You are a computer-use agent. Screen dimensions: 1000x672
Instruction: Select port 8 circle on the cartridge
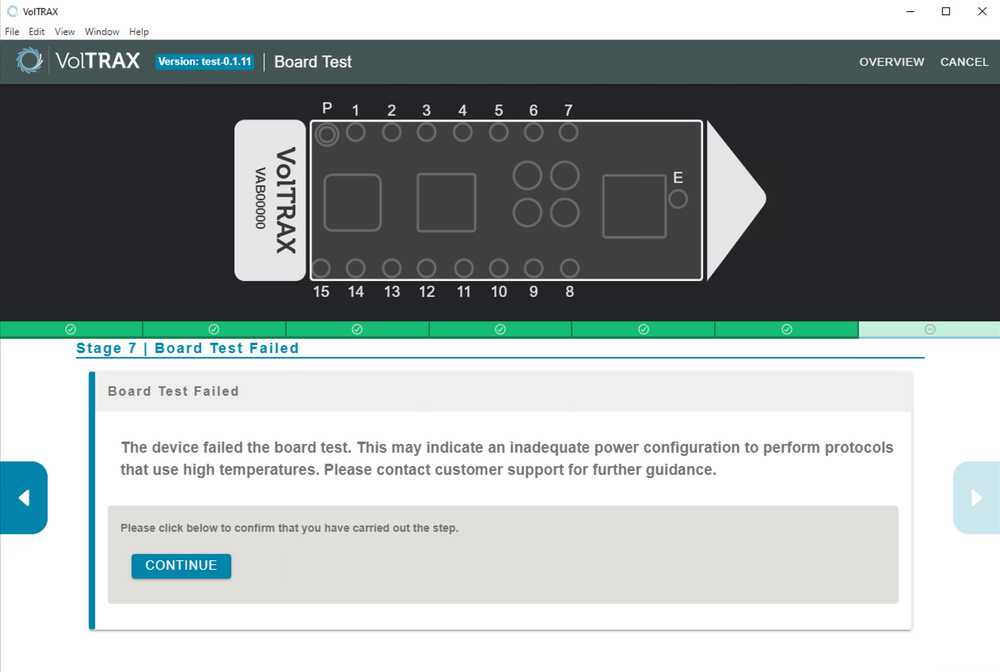(570, 268)
